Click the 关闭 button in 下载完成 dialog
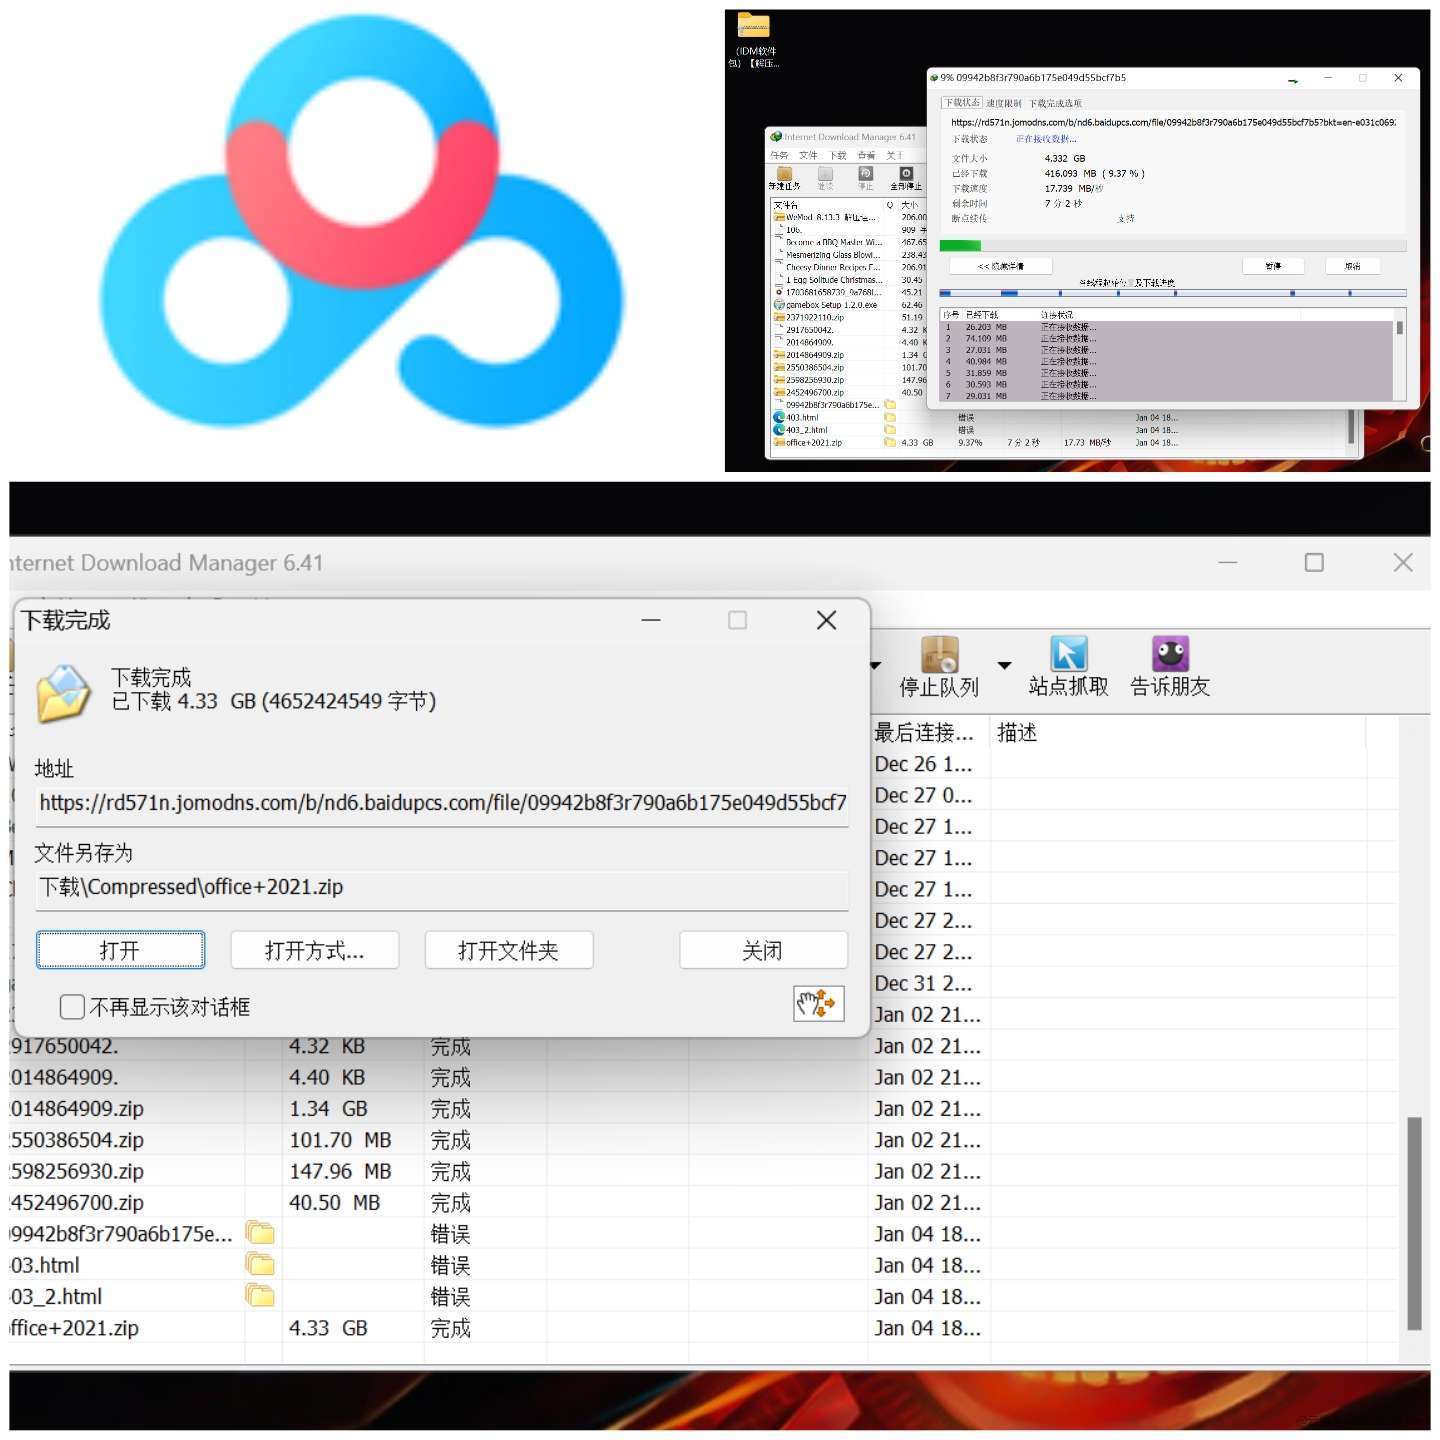 (763, 950)
